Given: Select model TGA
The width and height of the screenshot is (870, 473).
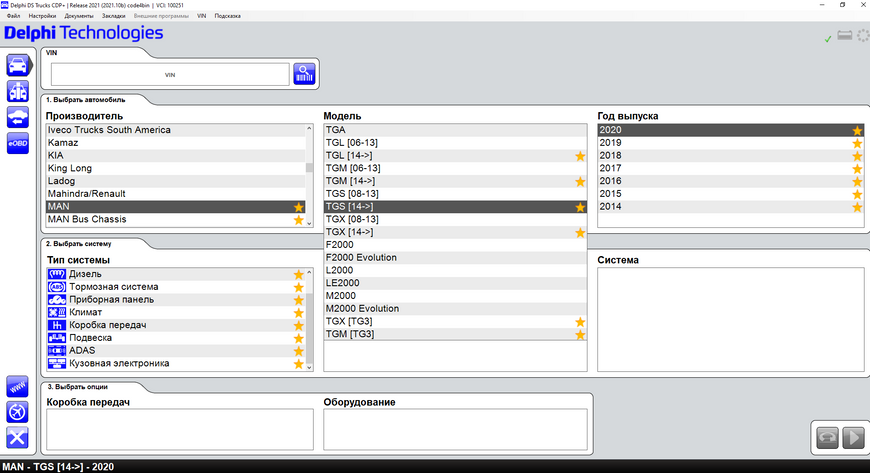Looking at the screenshot, I should pos(455,130).
